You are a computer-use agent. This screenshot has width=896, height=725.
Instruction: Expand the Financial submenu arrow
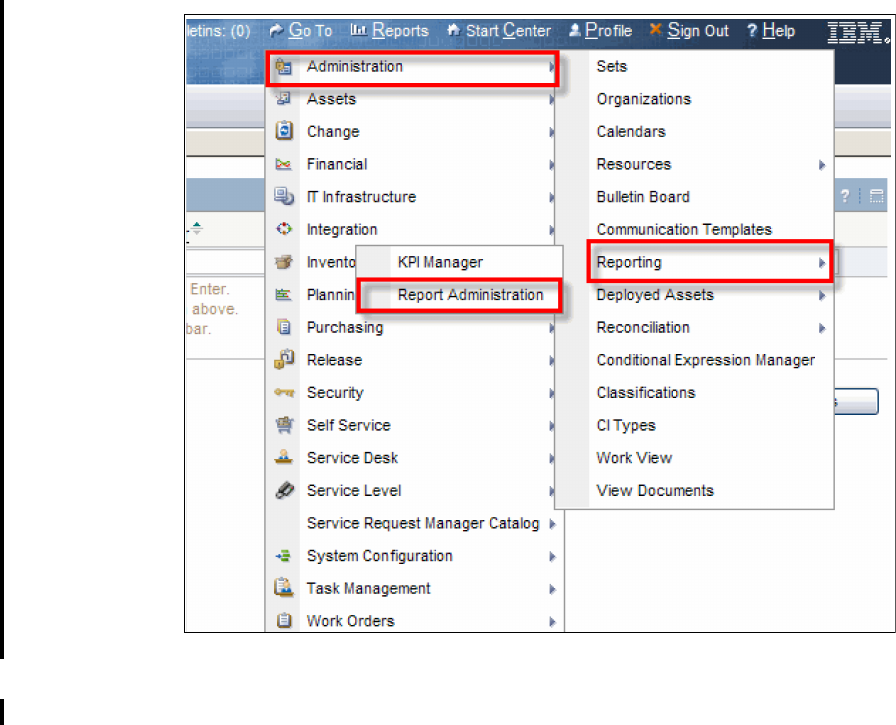pos(552,165)
